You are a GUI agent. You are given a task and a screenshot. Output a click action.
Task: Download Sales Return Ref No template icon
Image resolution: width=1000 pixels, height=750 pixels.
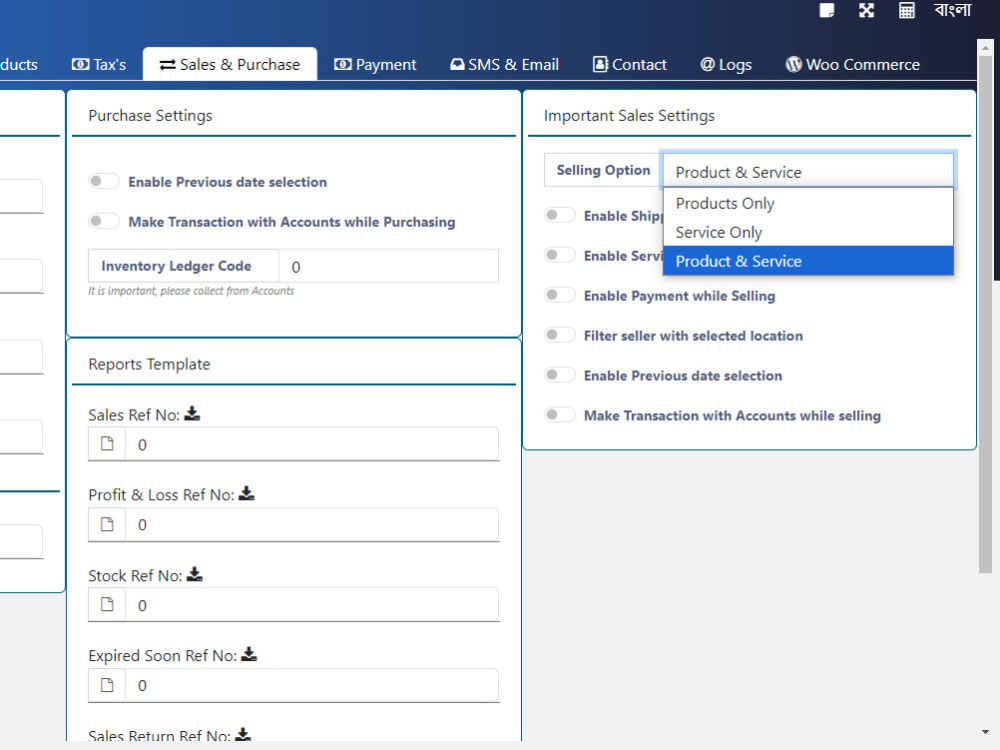pyautogui.click(x=243, y=734)
